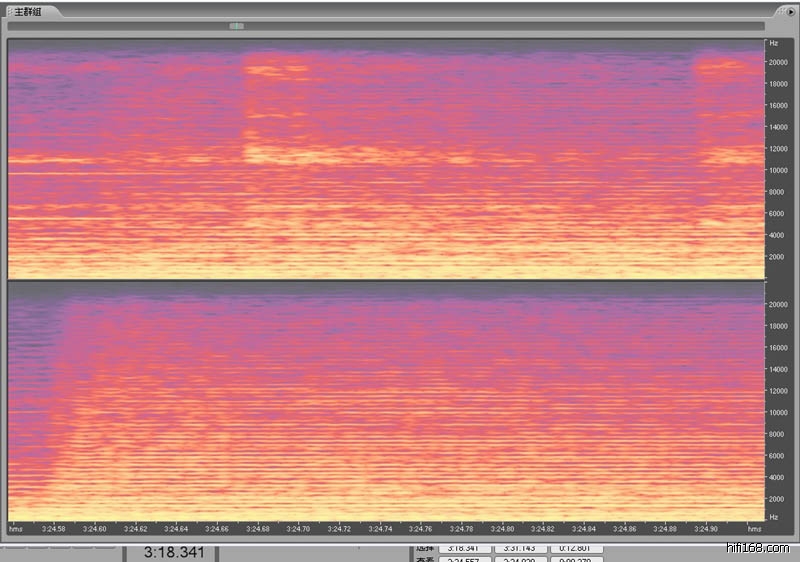Click the zoom scrollbar thumb in the navigator bar

pos(236,26)
